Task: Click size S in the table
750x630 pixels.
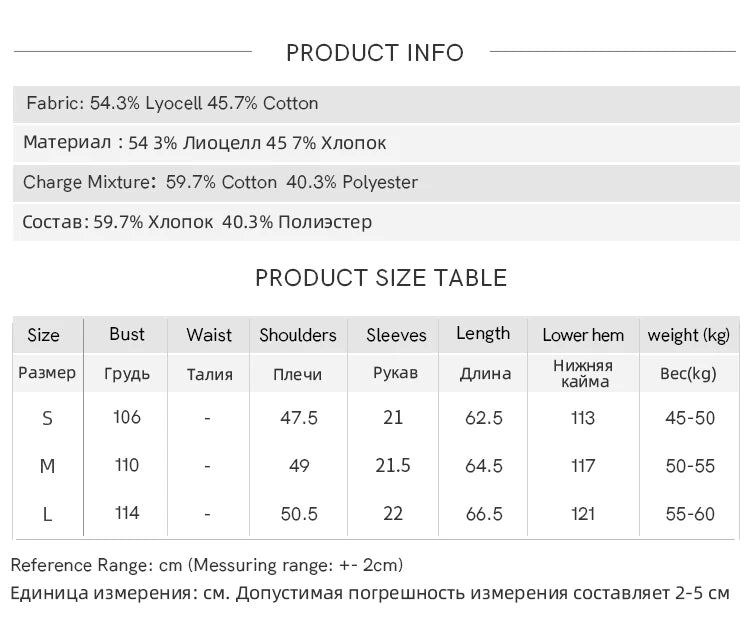Action: coord(47,419)
